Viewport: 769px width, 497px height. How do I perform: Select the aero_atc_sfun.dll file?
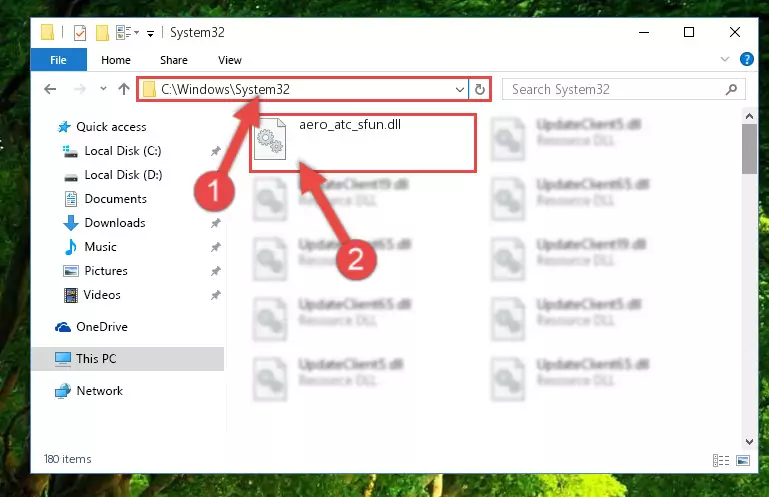point(363,143)
